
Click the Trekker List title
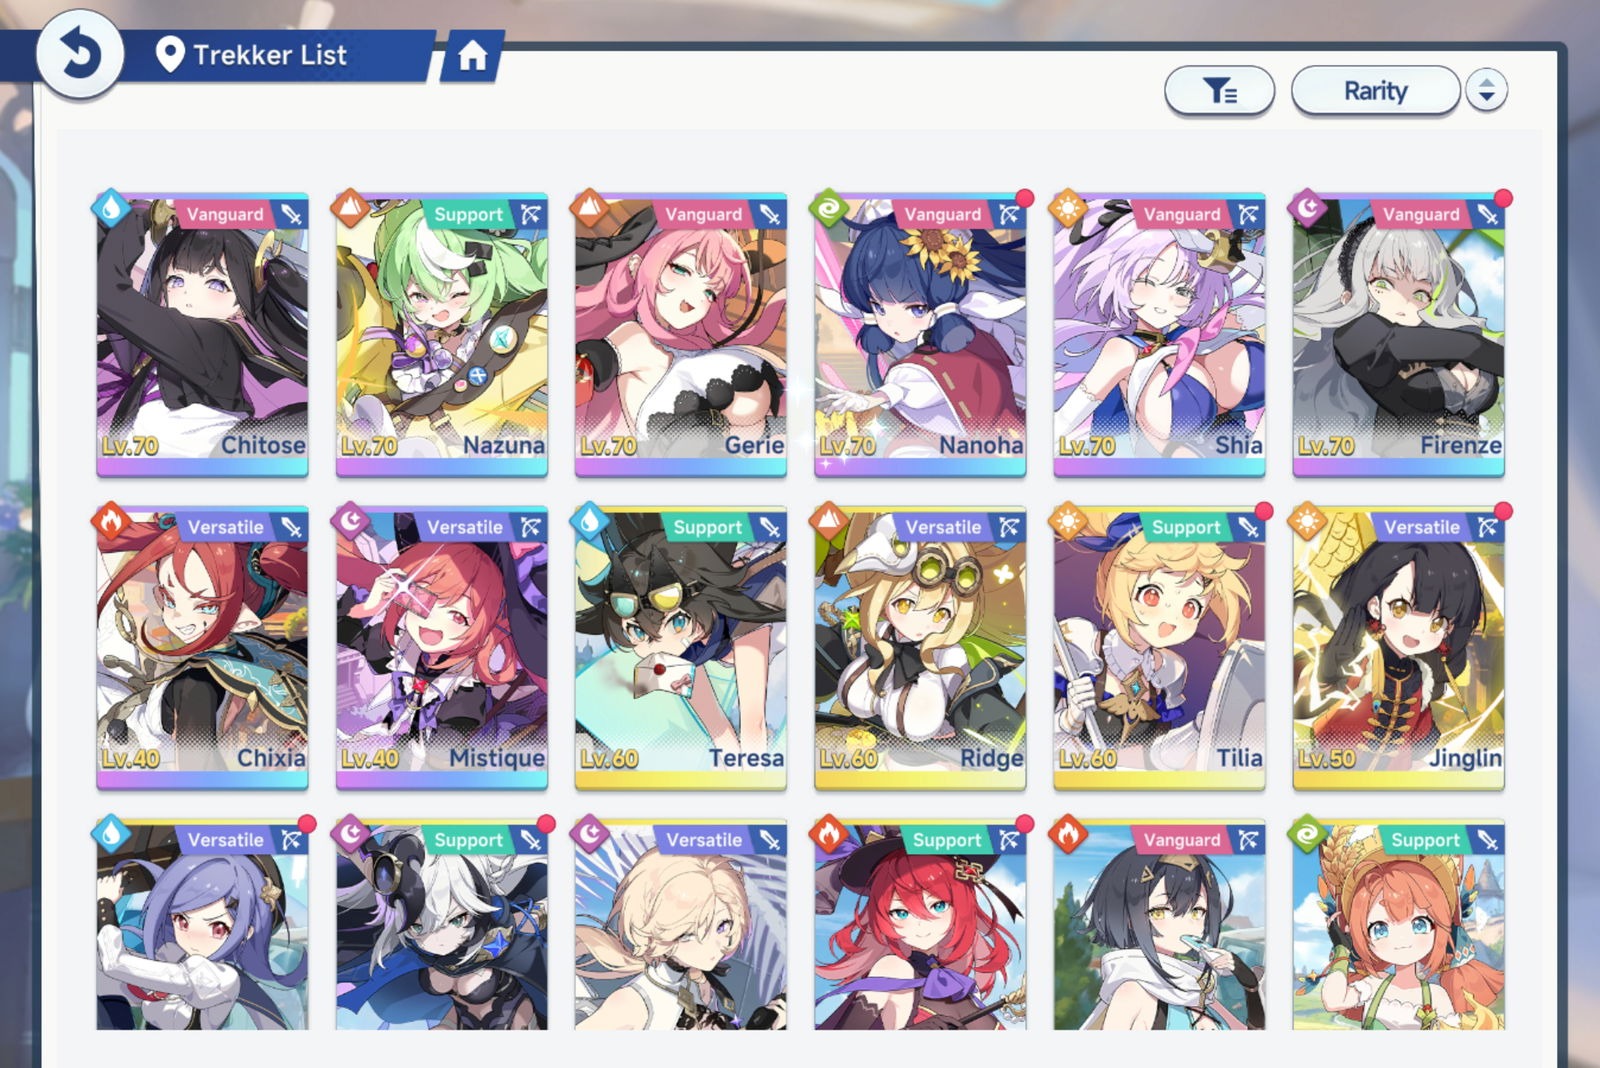[270, 55]
